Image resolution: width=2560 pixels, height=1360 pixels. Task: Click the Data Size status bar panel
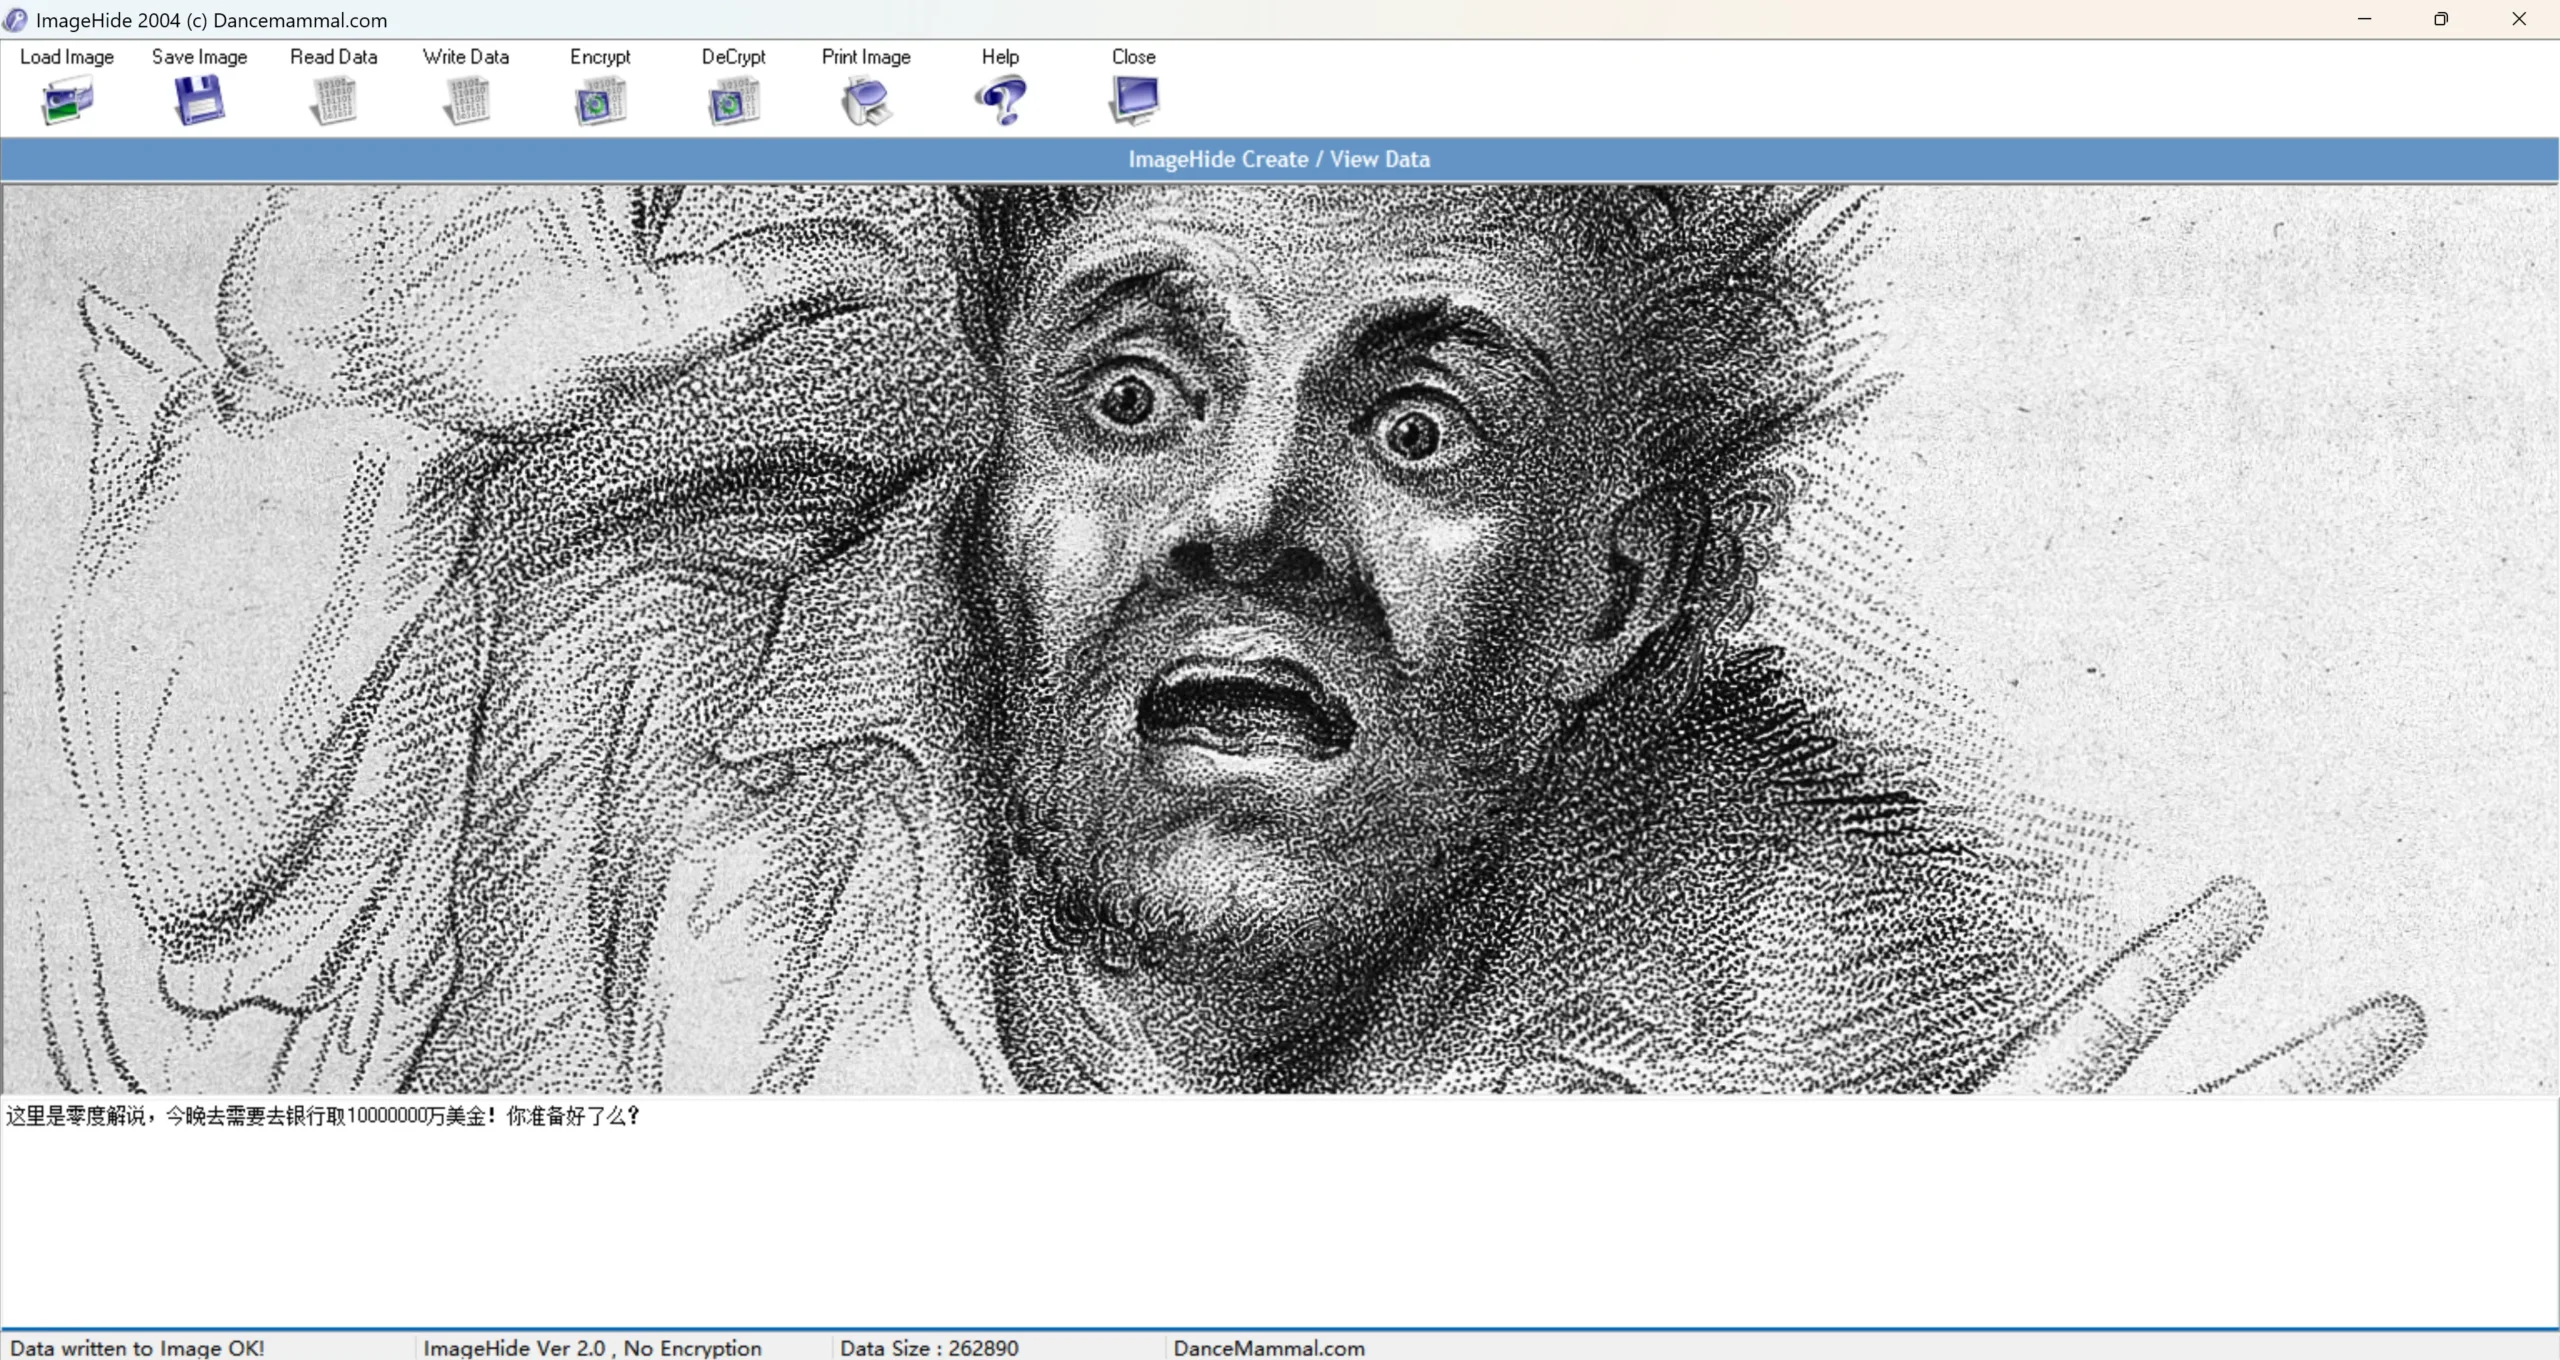tap(929, 1348)
